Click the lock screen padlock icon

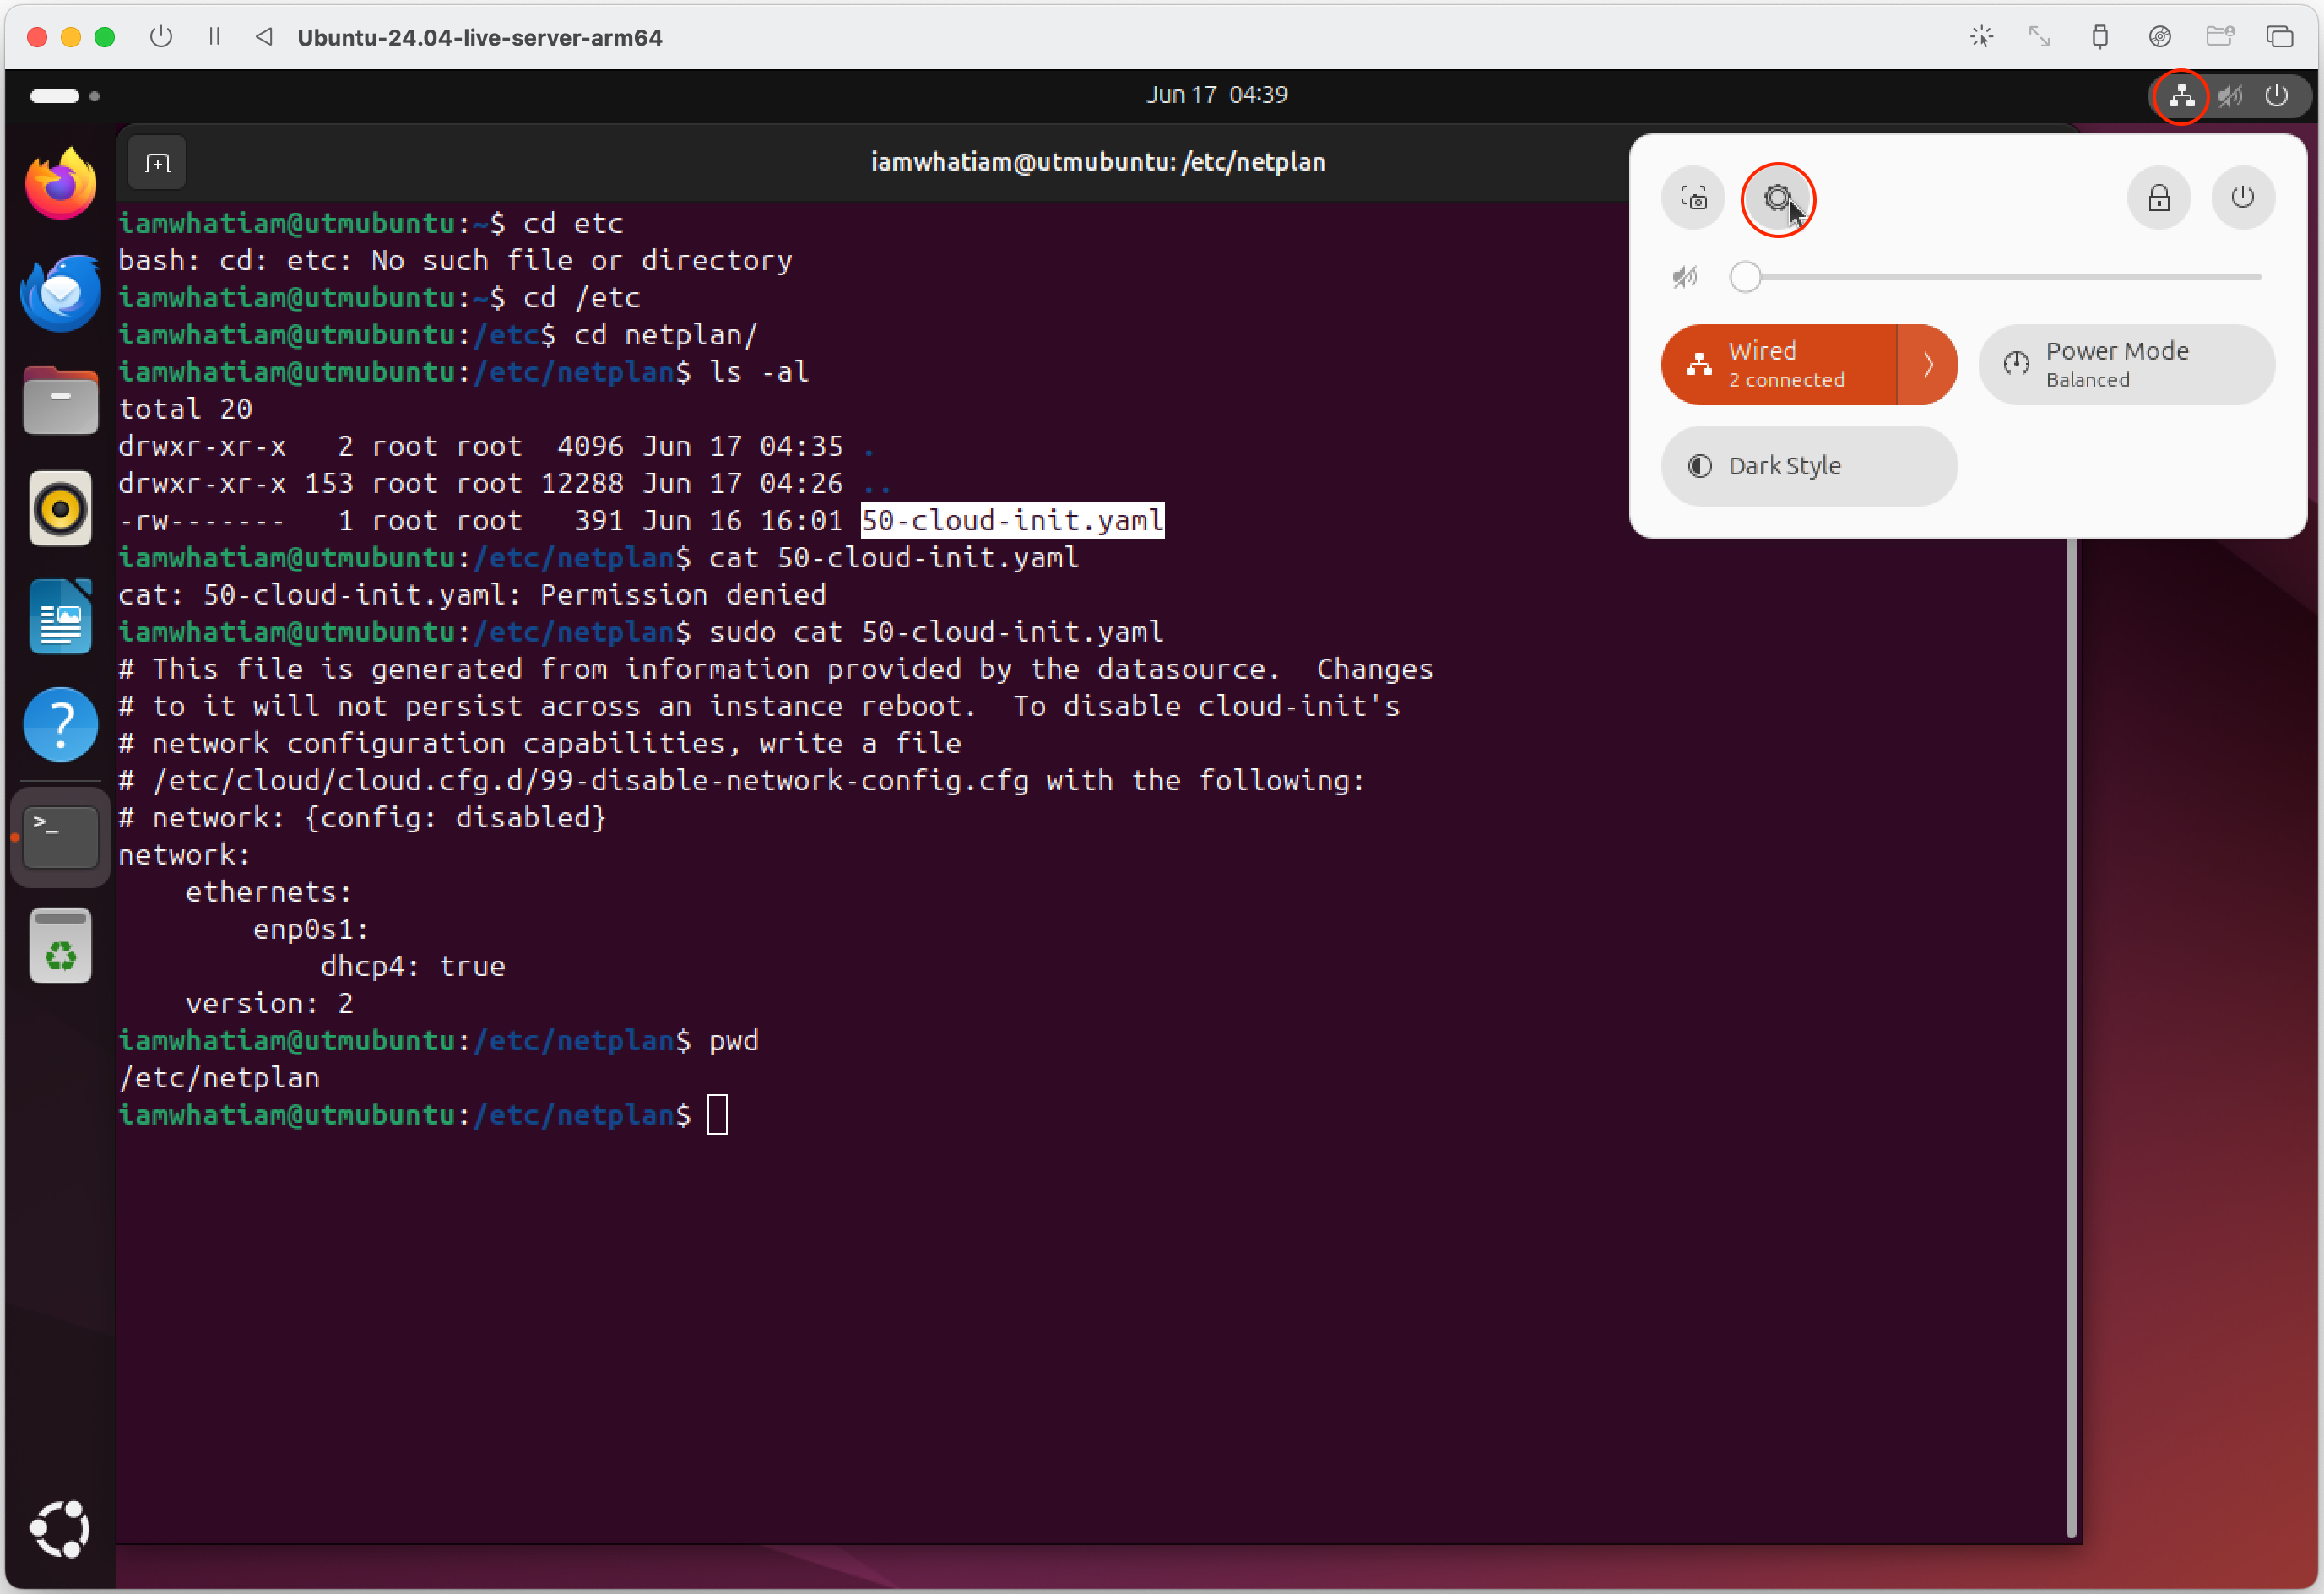point(2158,198)
